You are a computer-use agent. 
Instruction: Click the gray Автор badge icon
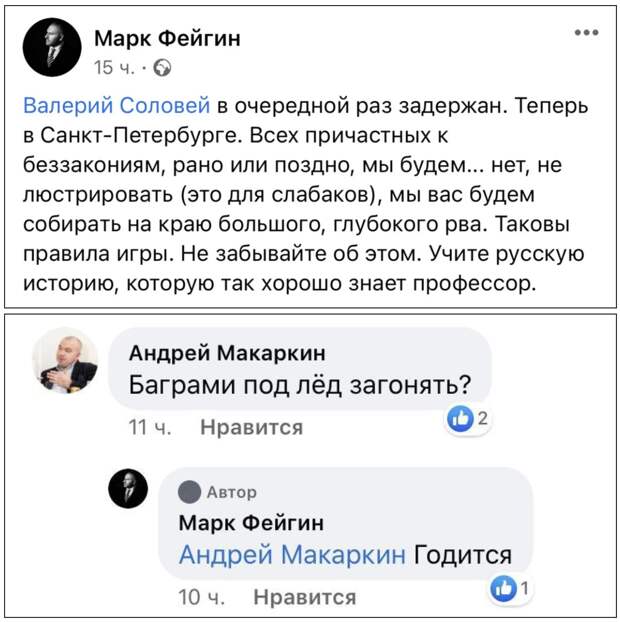point(189,492)
